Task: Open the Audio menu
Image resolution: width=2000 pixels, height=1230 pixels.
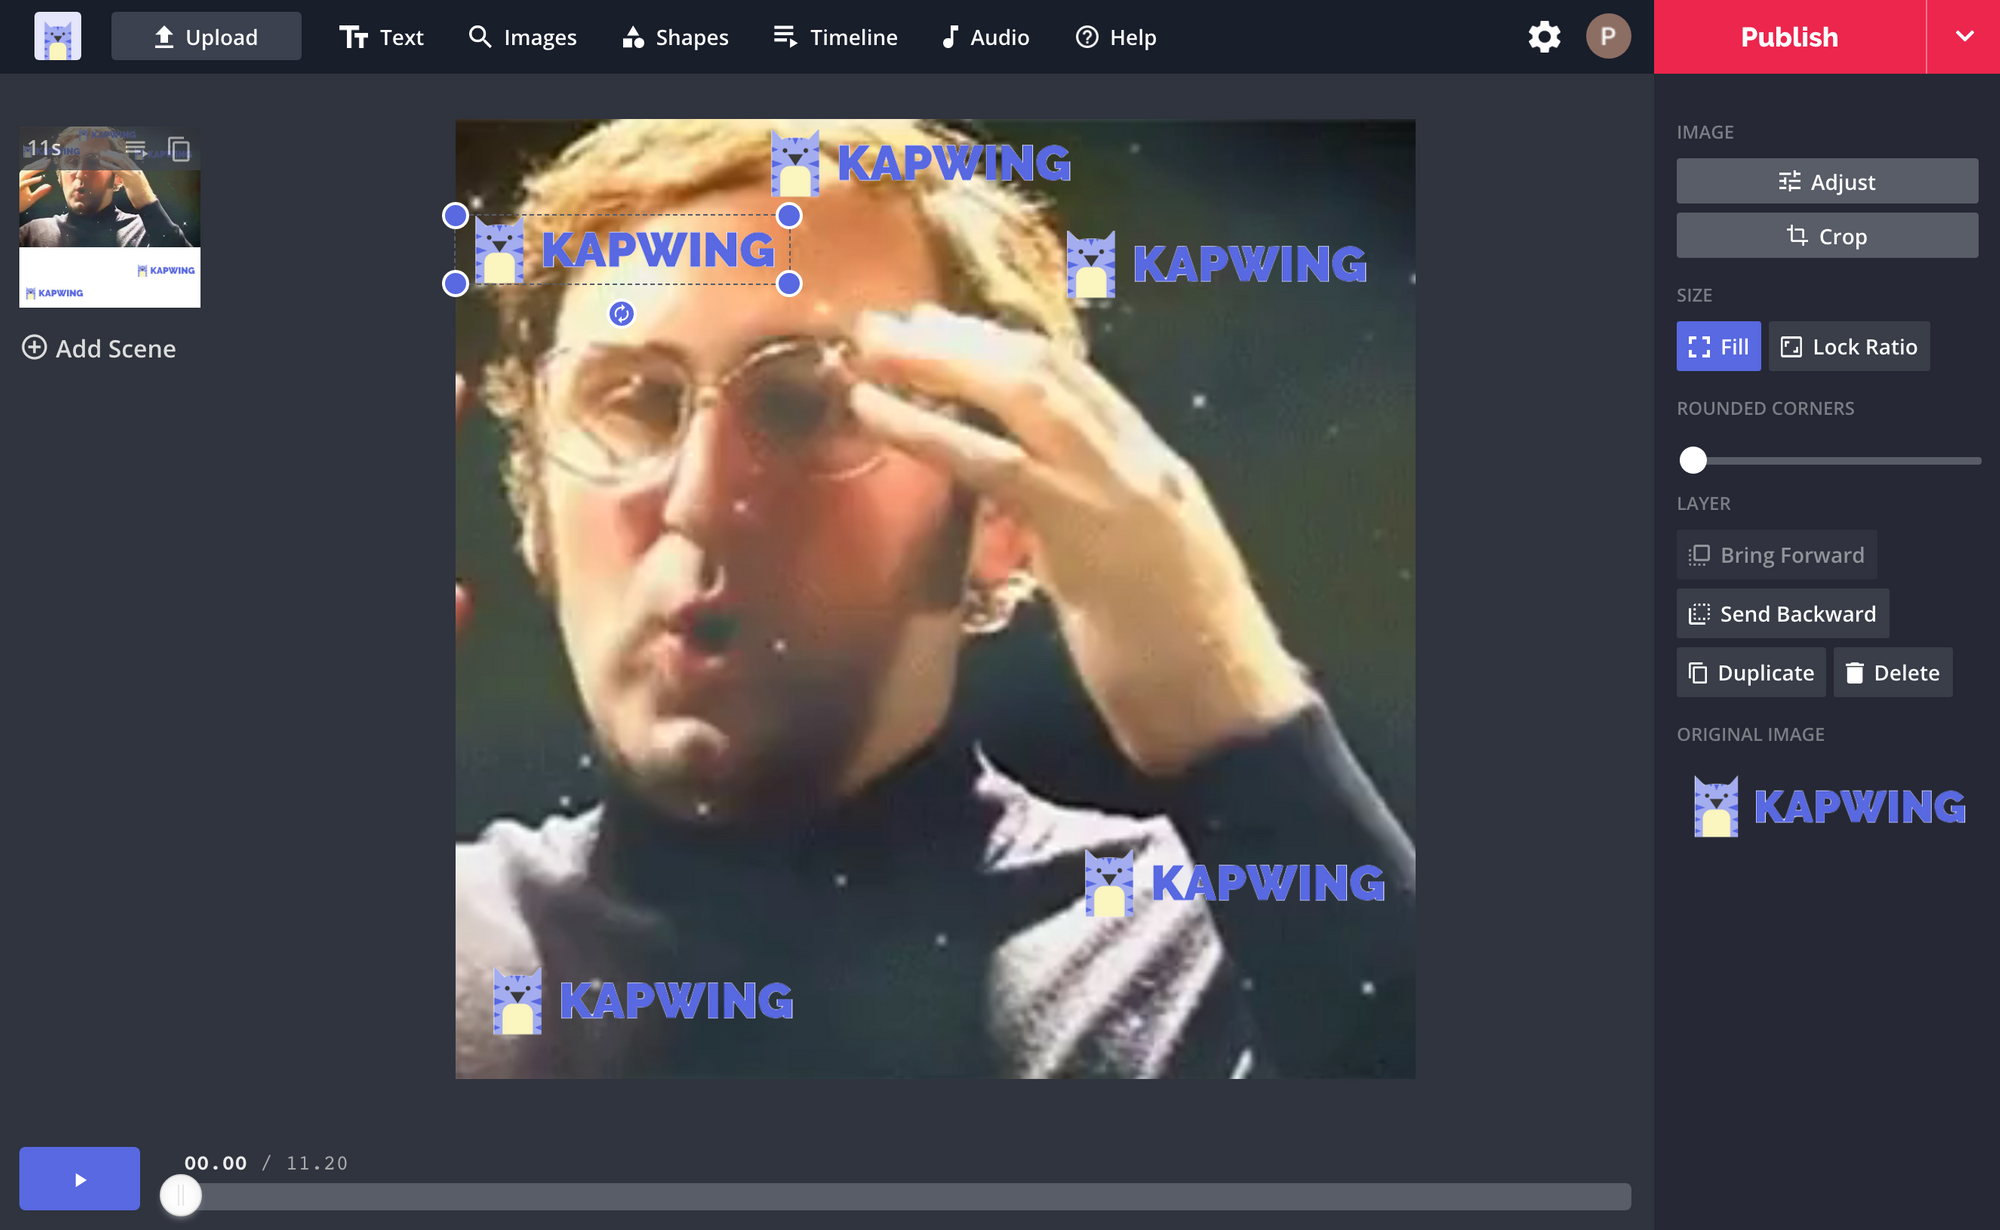Action: tap(985, 37)
